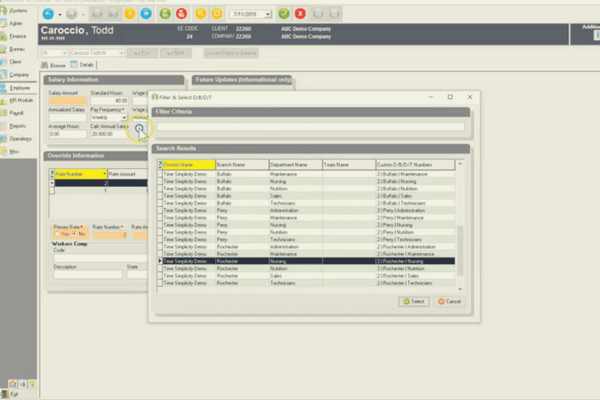Switch to the Details tab
600x400 pixels.
tap(82, 65)
